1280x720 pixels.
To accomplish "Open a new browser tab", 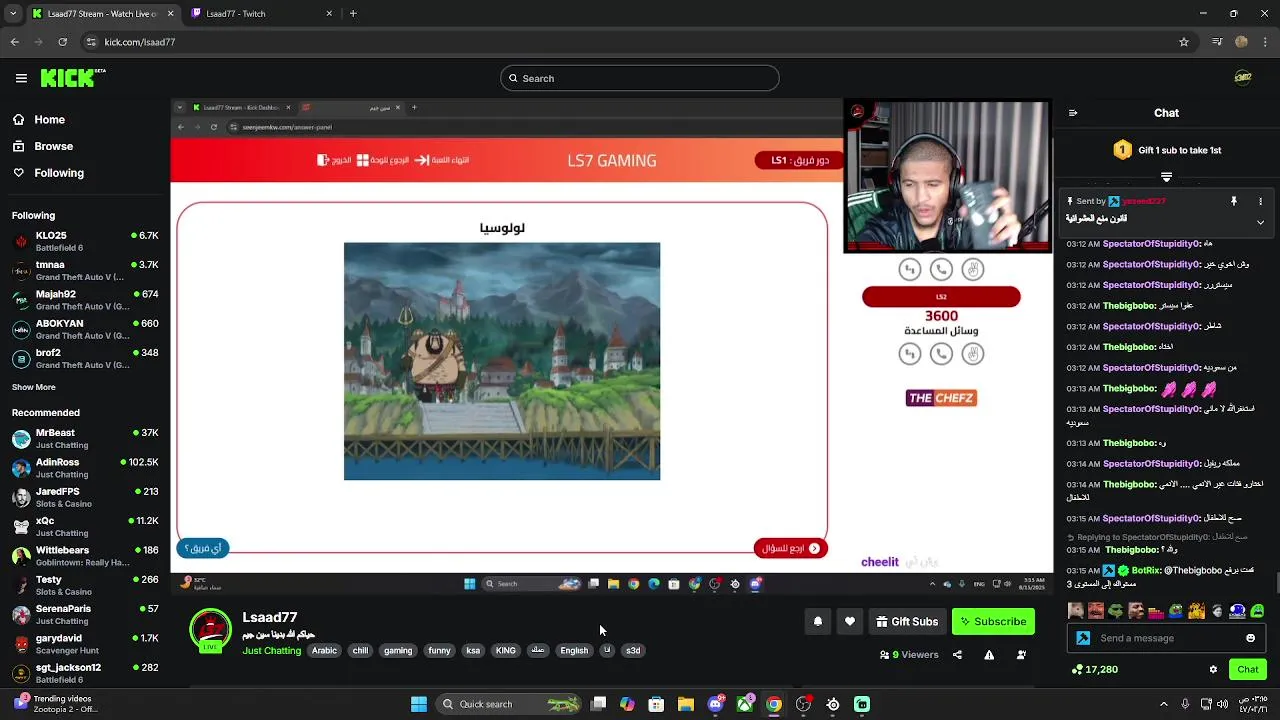I will click(x=353, y=14).
